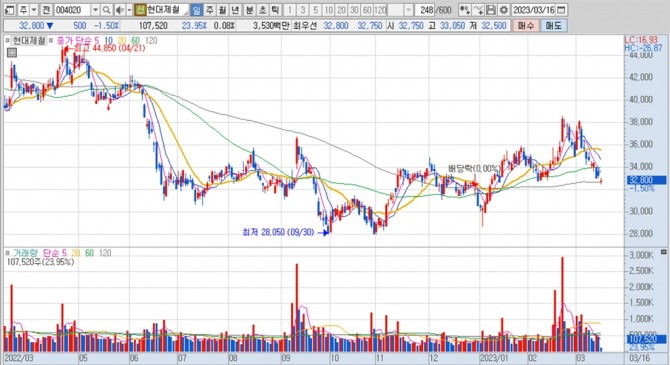Open chart settings gear icon

pyautogui.click(x=504, y=10)
